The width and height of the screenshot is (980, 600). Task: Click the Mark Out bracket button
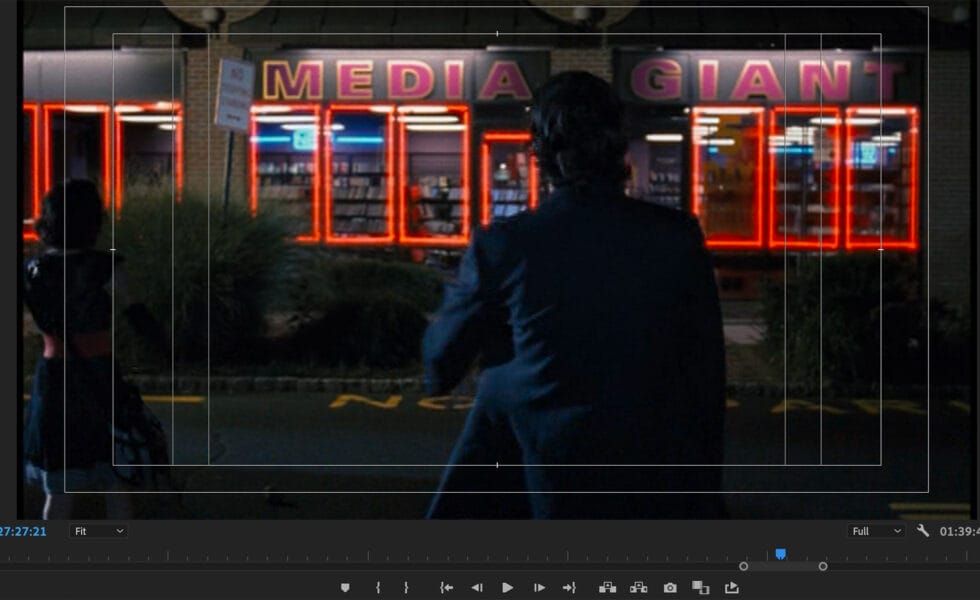406,588
